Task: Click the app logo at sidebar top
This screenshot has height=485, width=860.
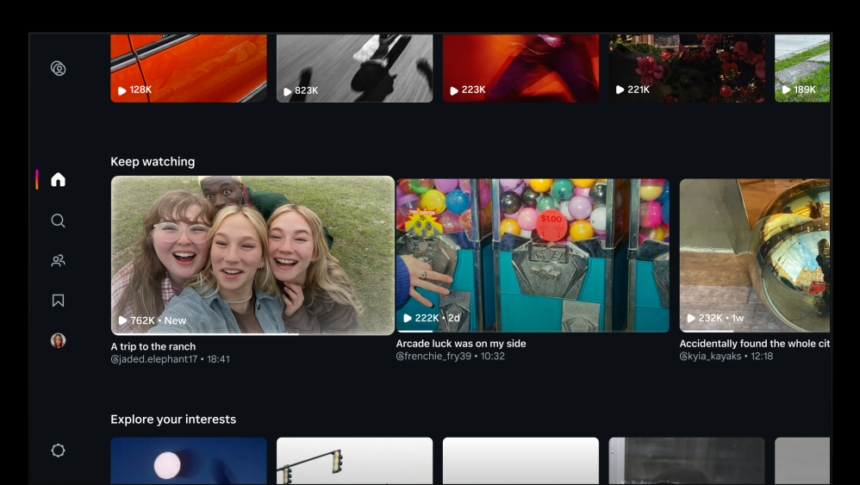Action: pos(58,69)
